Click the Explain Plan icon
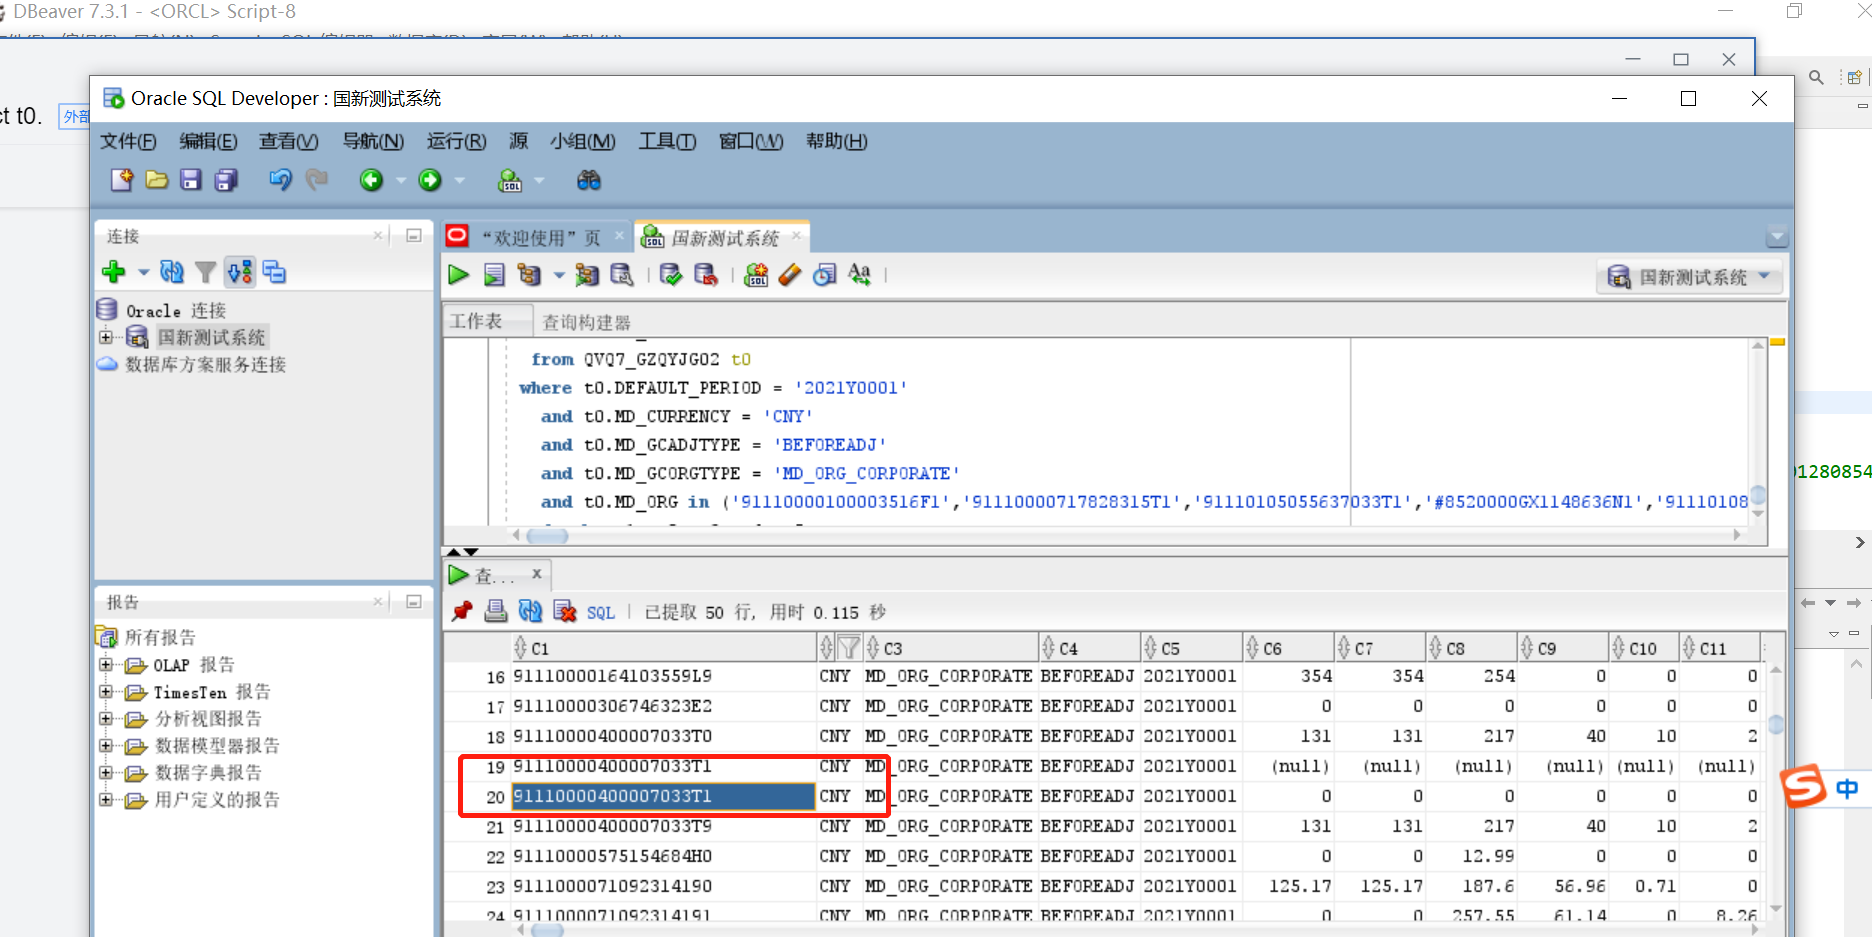1872x937 pixels. tap(529, 274)
